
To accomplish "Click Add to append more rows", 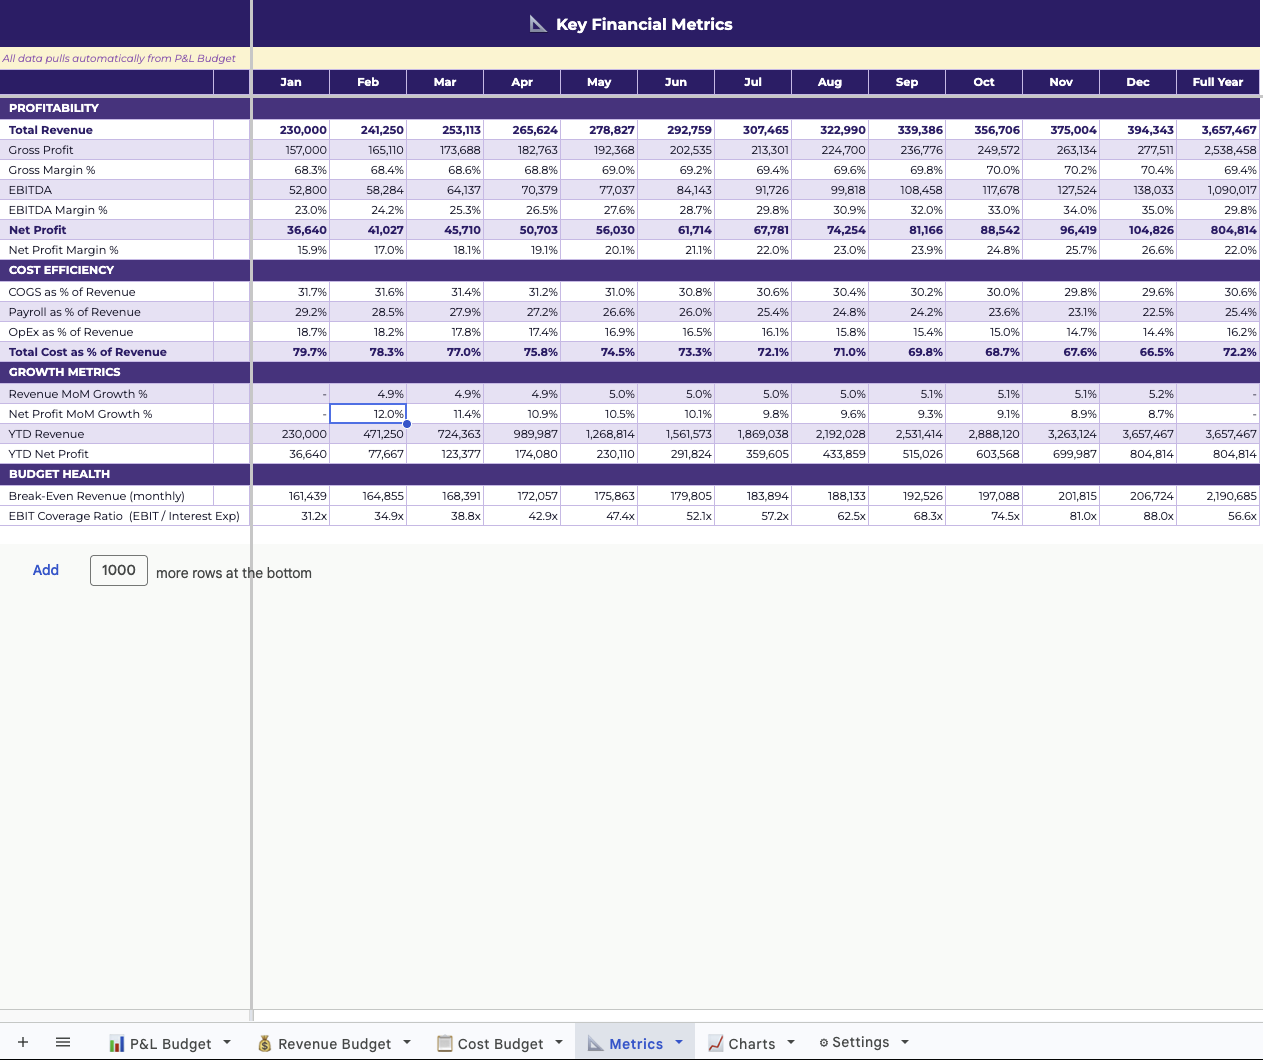I will coord(46,570).
